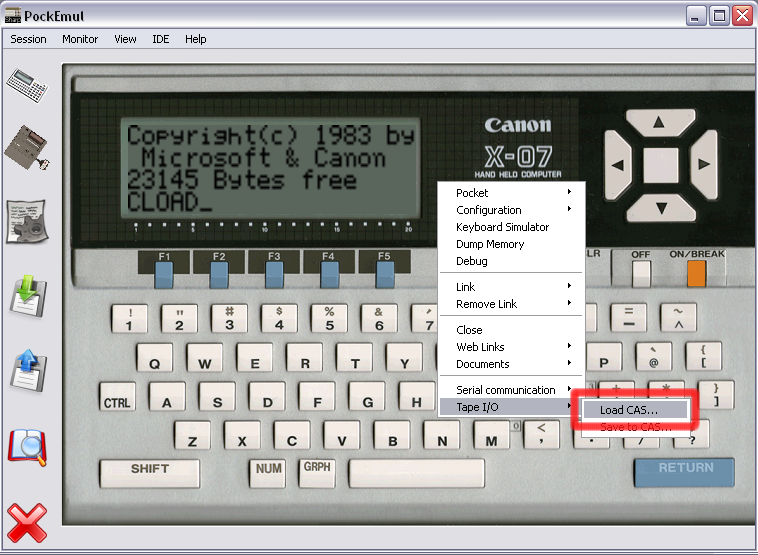The height and width of the screenshot is (555, 758).
Task: Click the A key
Action: point(167,397)
